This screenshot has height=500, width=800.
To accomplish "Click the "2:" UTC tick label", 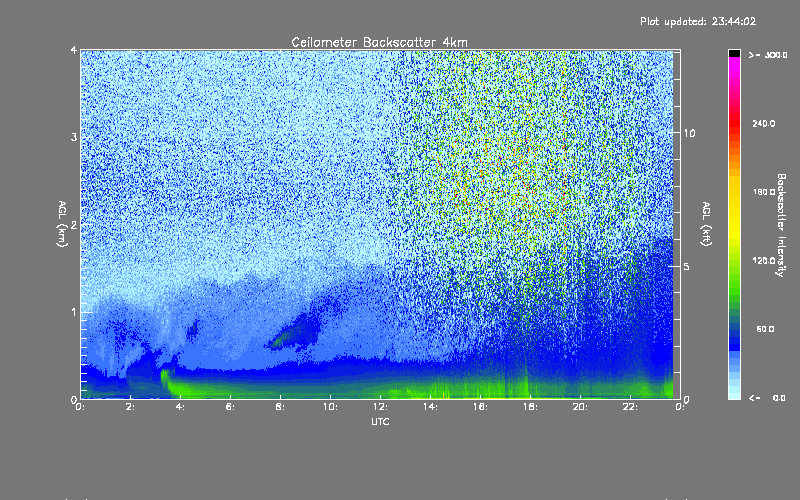I will coord(131,407).
